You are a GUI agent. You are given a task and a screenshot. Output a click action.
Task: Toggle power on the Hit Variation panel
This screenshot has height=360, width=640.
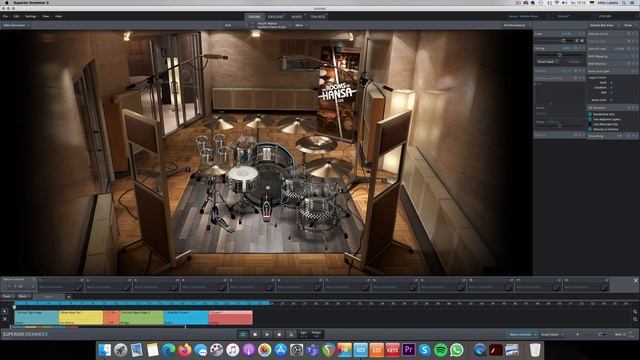click(629, 108)
